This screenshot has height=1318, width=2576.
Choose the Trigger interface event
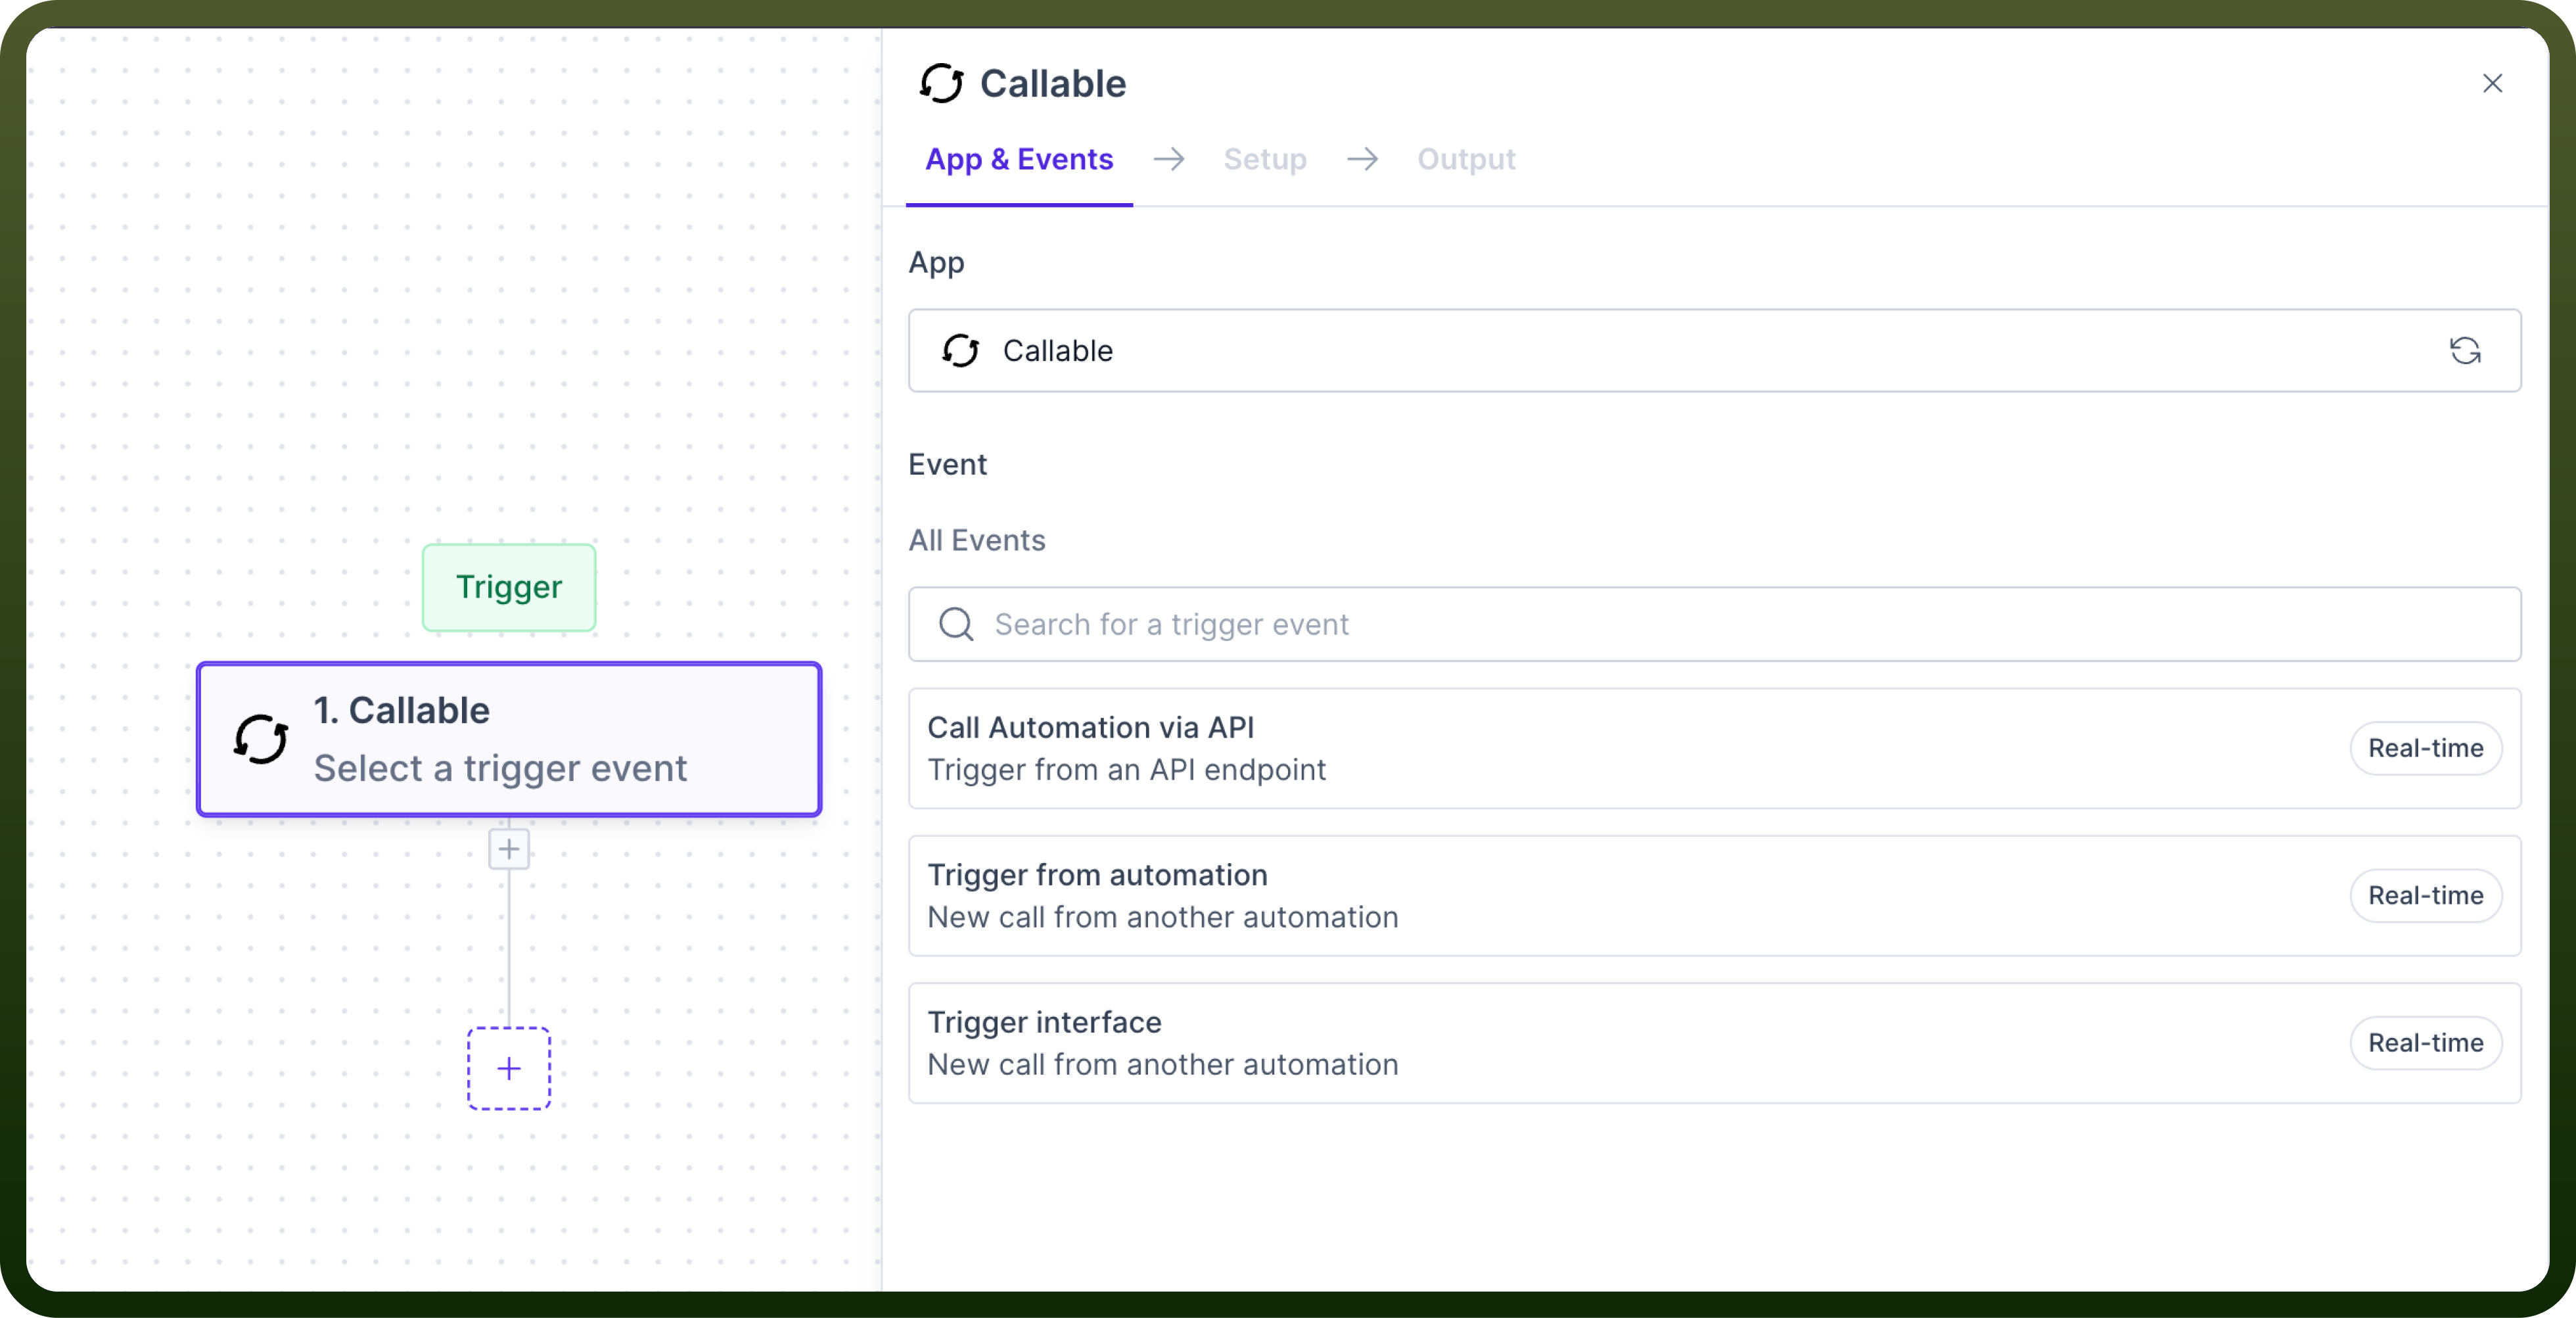click(x=1714, y=1043)
